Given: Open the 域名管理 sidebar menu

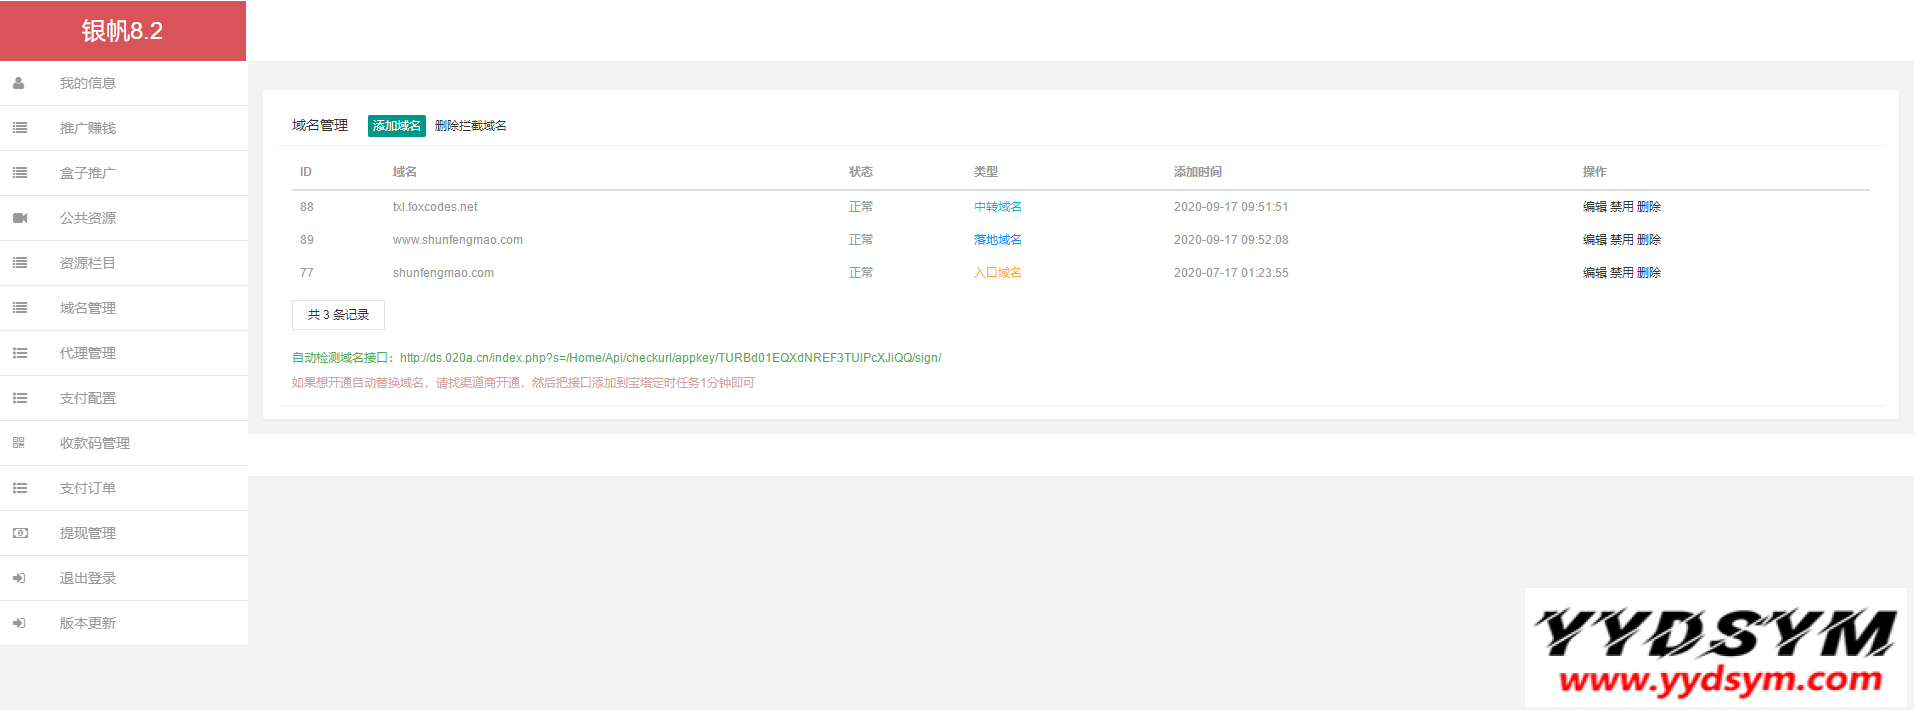Looking at the screenshot, I should (x=88, y=308).
